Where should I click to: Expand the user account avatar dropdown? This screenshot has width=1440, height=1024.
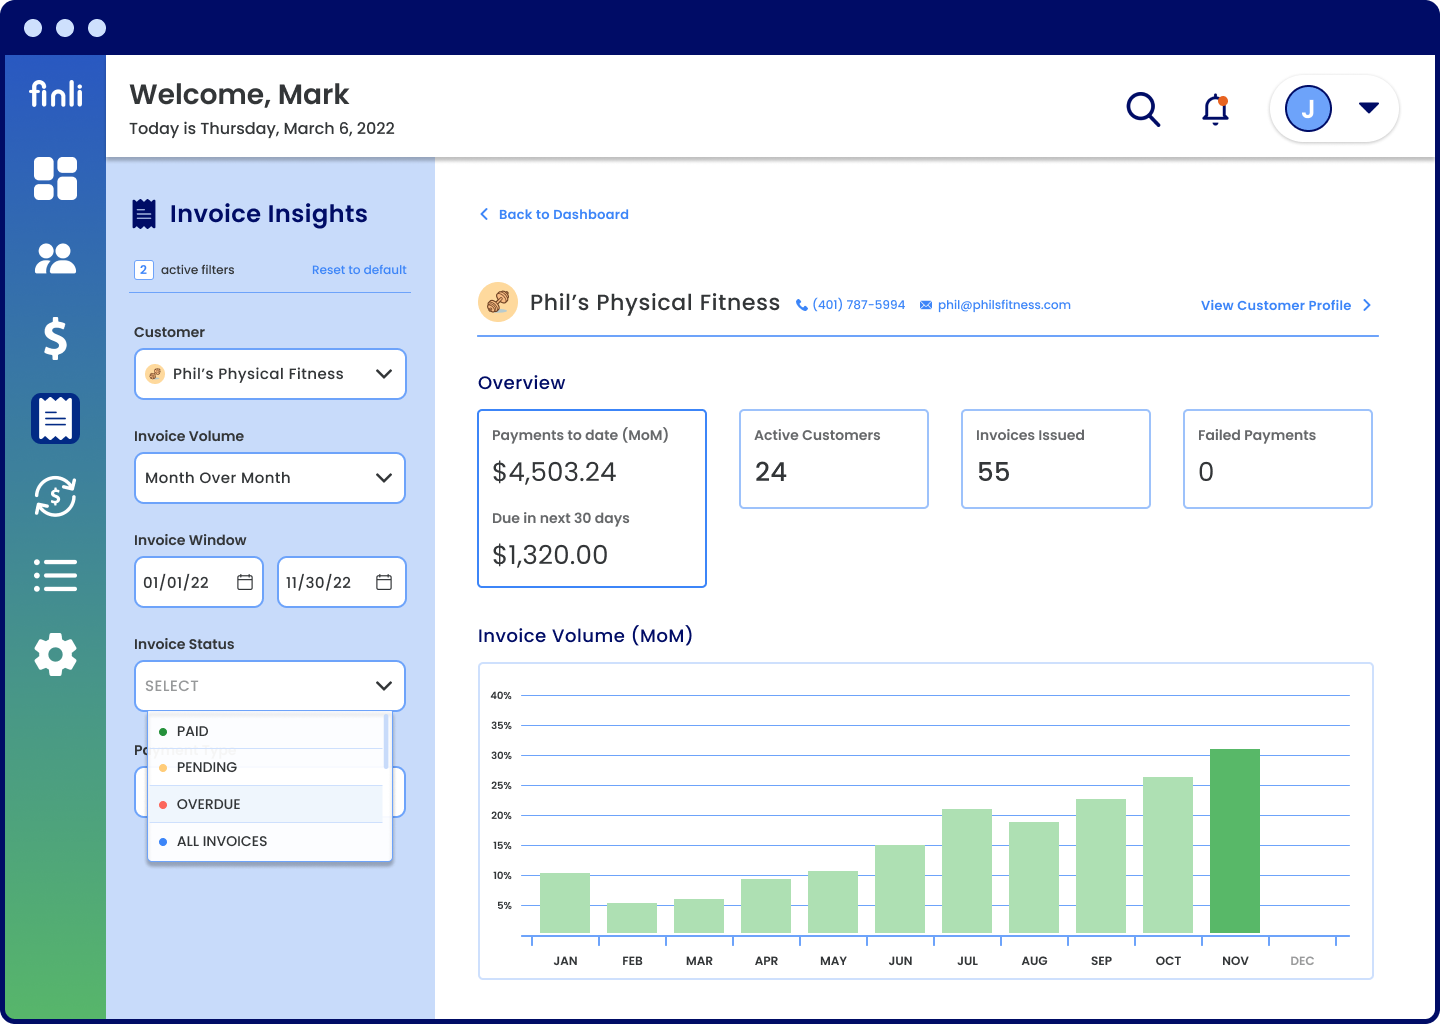point(1334,109)
